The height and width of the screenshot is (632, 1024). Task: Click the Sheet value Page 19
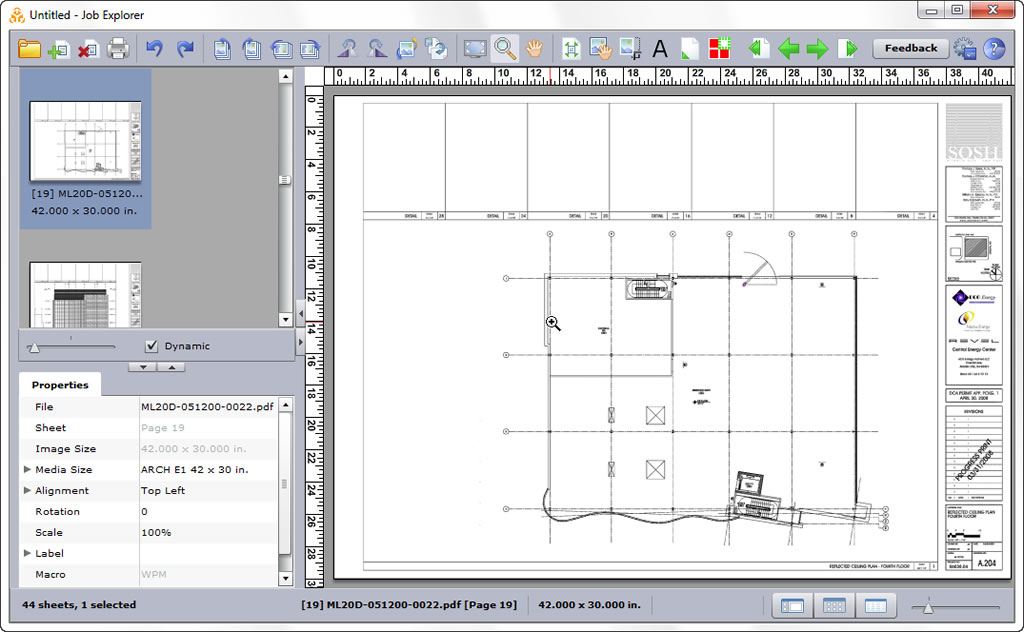point(163,428)
